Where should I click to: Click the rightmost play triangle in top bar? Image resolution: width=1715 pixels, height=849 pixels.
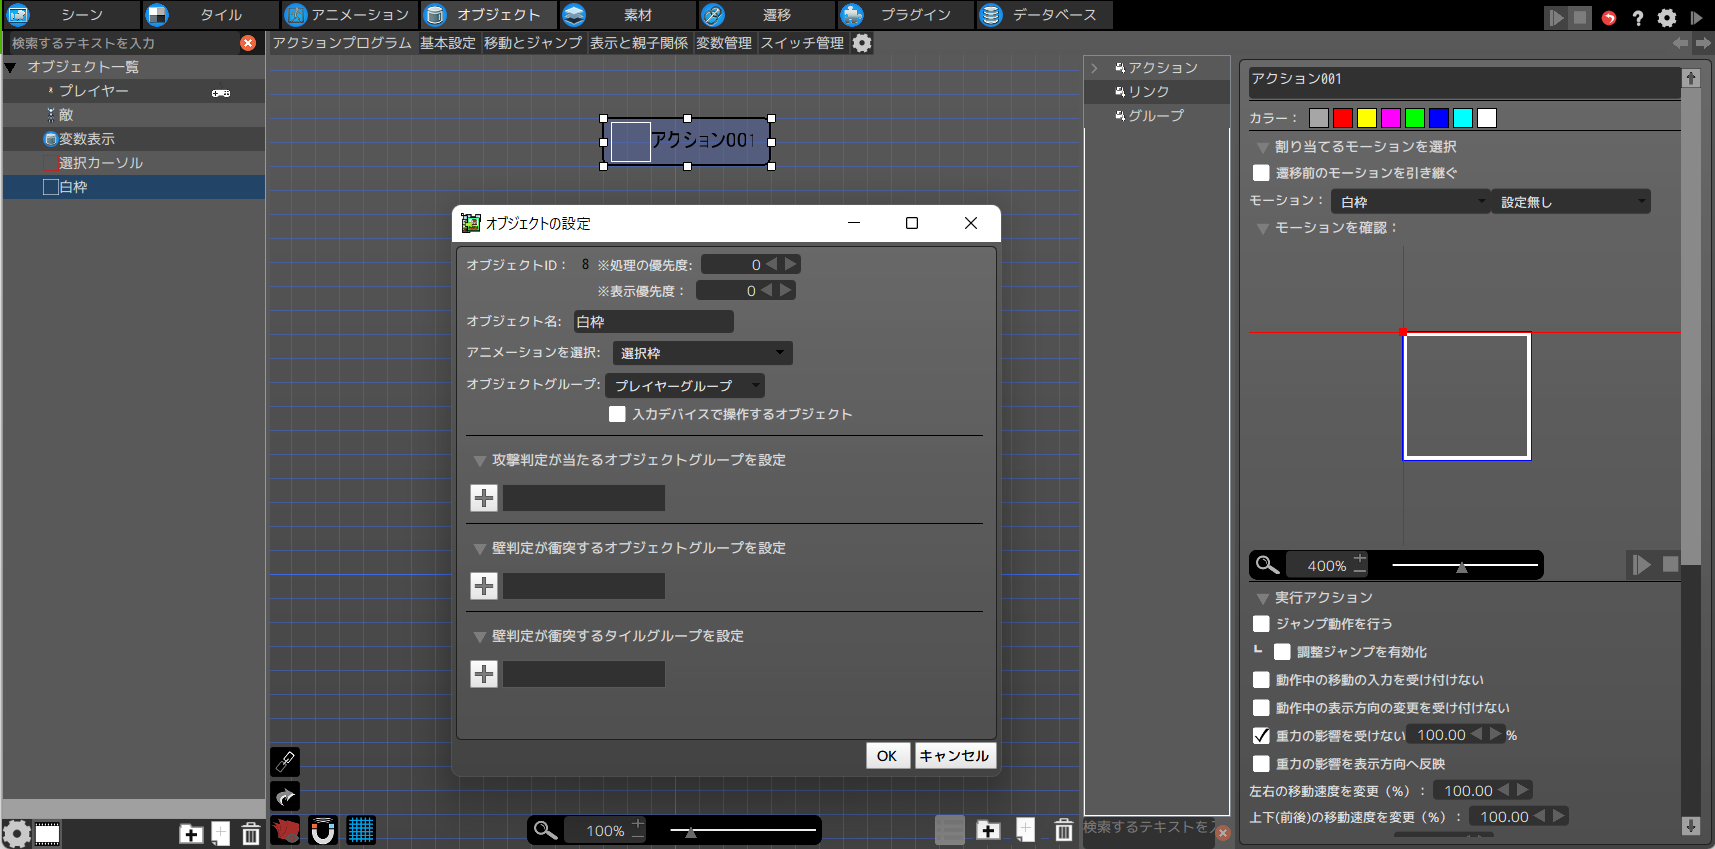pyautogui.click(x=1696, y=17)
